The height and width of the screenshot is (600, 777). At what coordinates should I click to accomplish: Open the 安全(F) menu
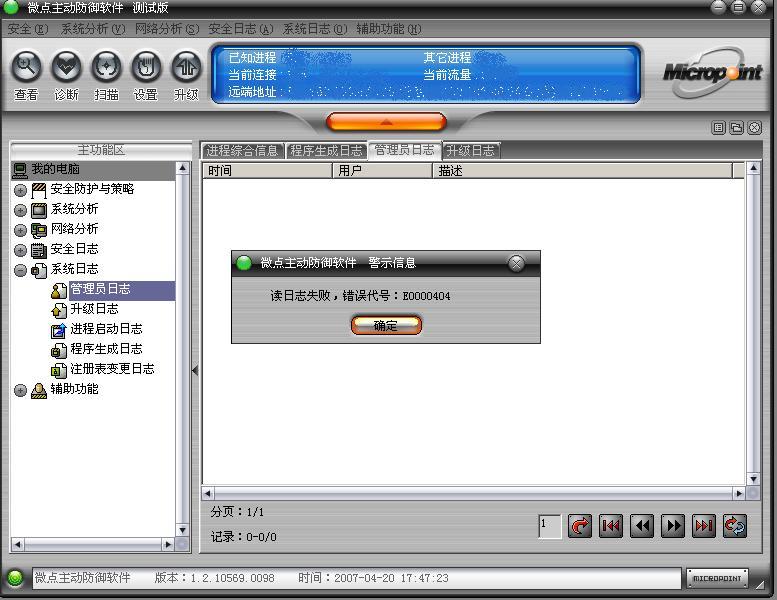28,29
